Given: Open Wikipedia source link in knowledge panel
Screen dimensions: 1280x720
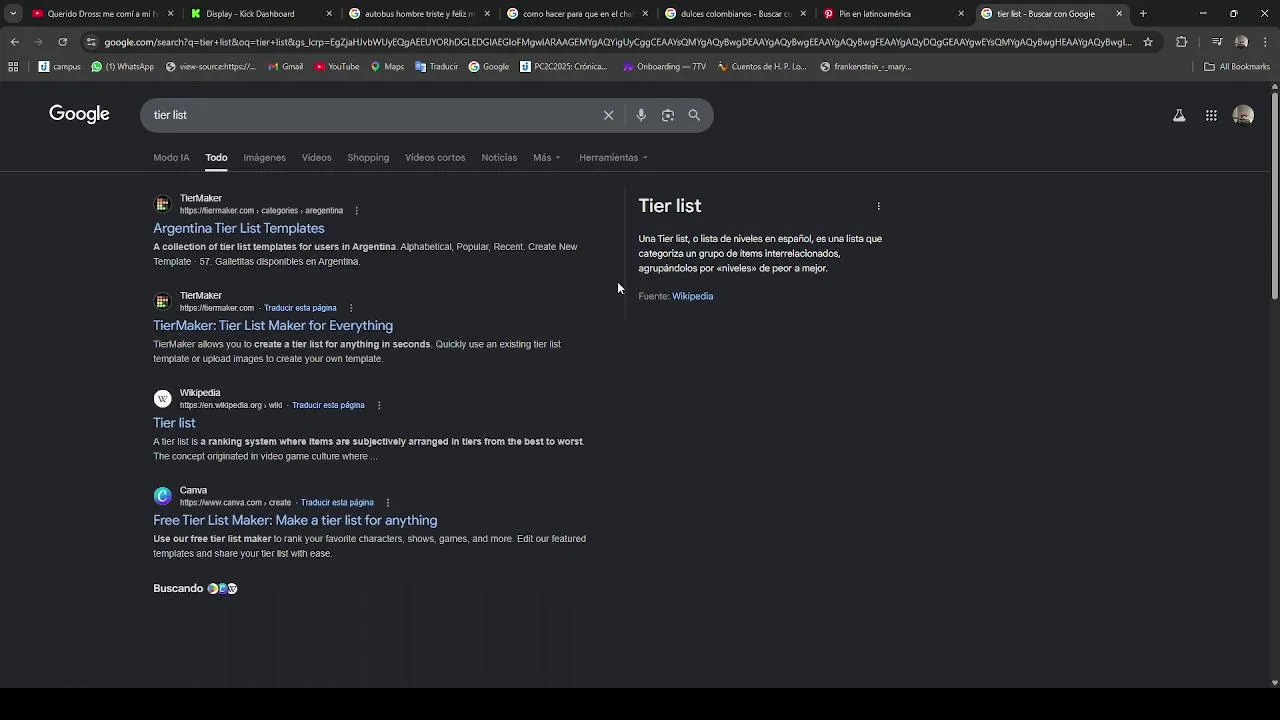Looking at the screenshot, I should (692, 296).
